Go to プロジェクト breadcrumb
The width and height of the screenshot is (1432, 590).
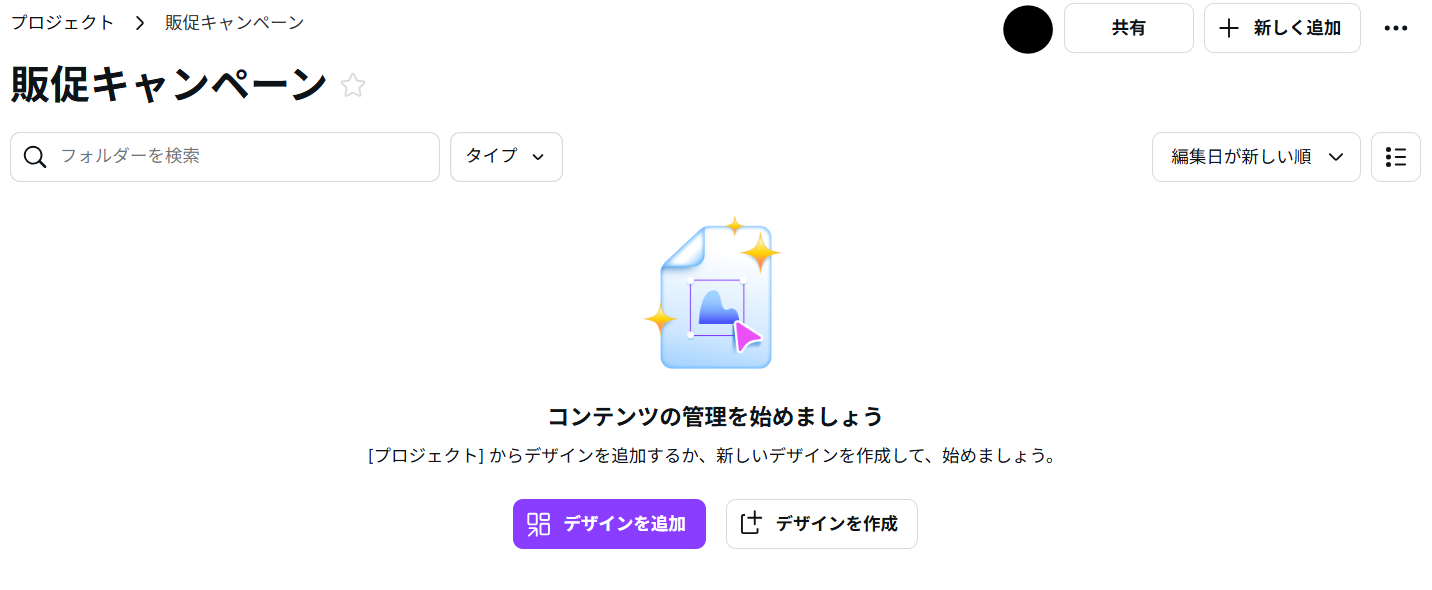[x=62, y=22]
